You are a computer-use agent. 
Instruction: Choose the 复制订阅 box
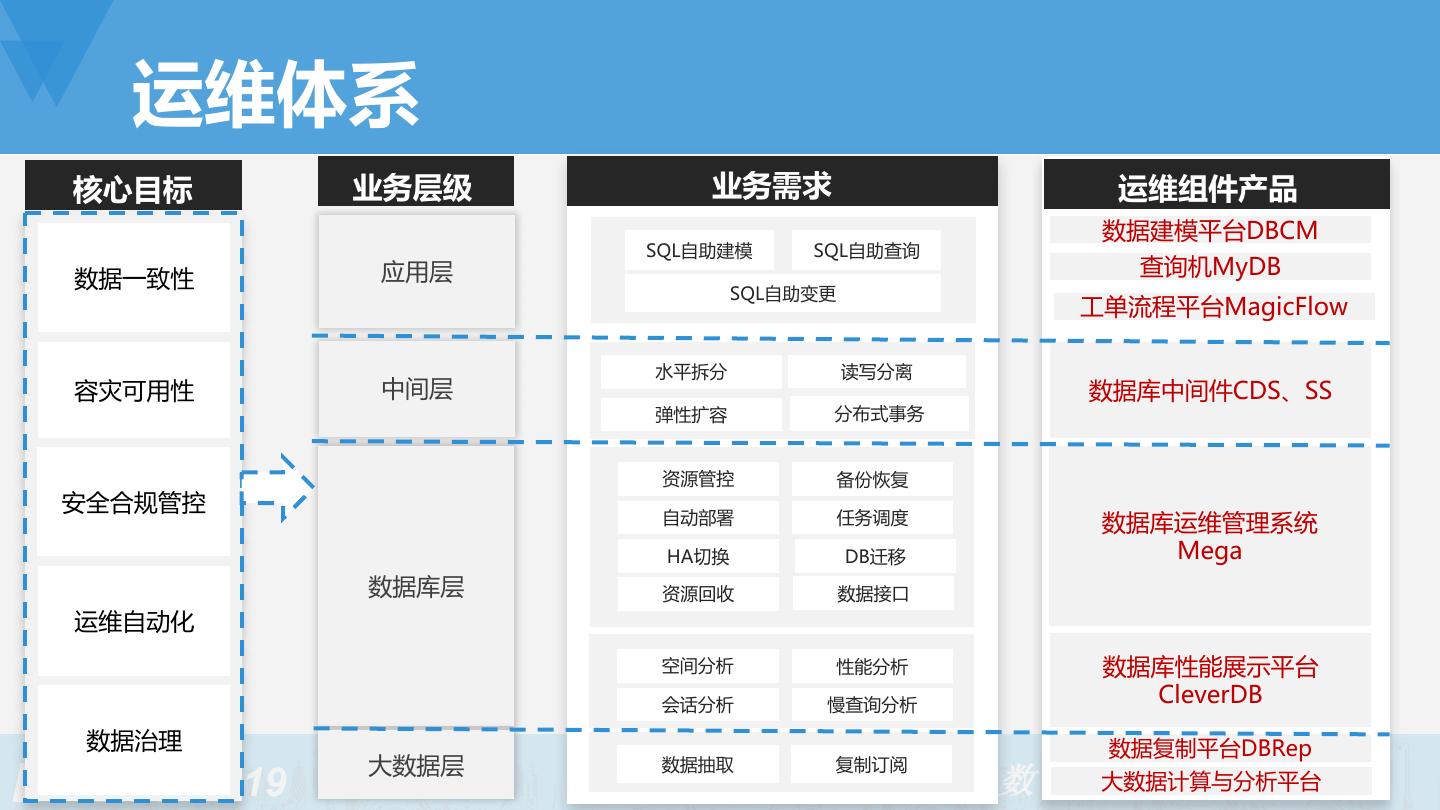(871, 765)
